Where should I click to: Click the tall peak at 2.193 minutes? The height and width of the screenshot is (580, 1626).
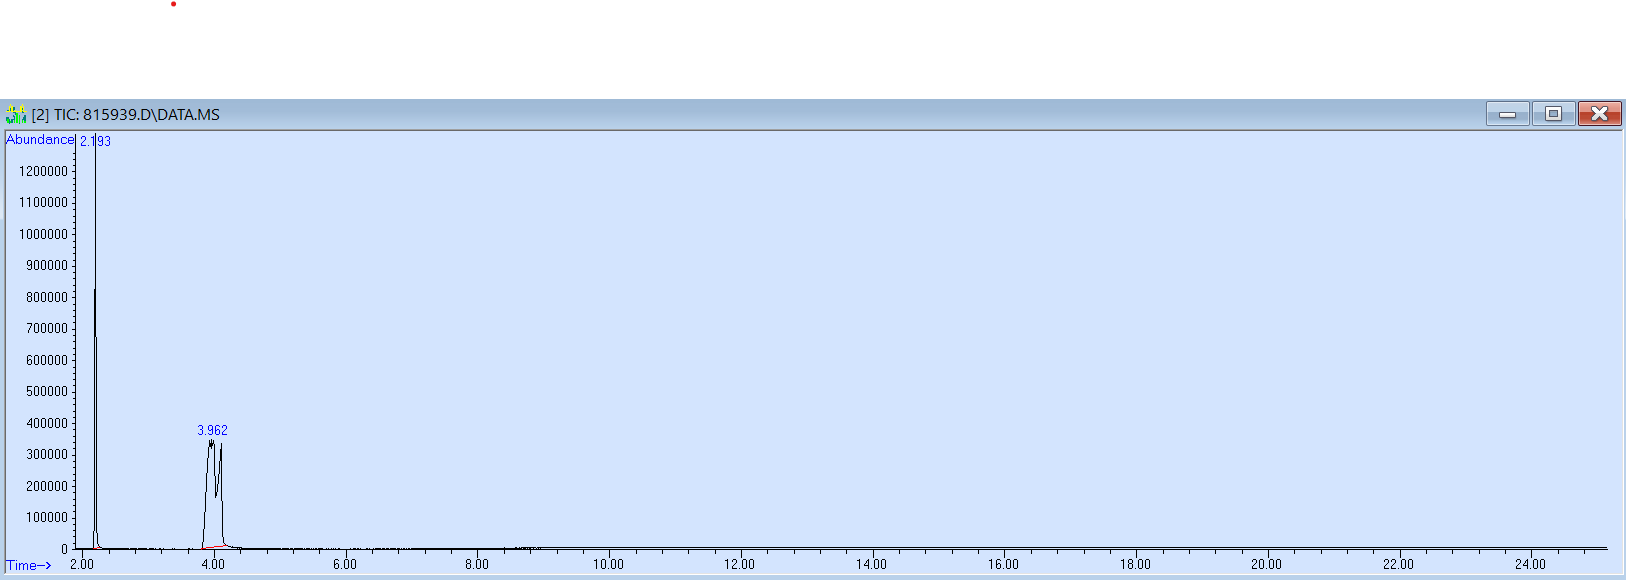point(95,300)
